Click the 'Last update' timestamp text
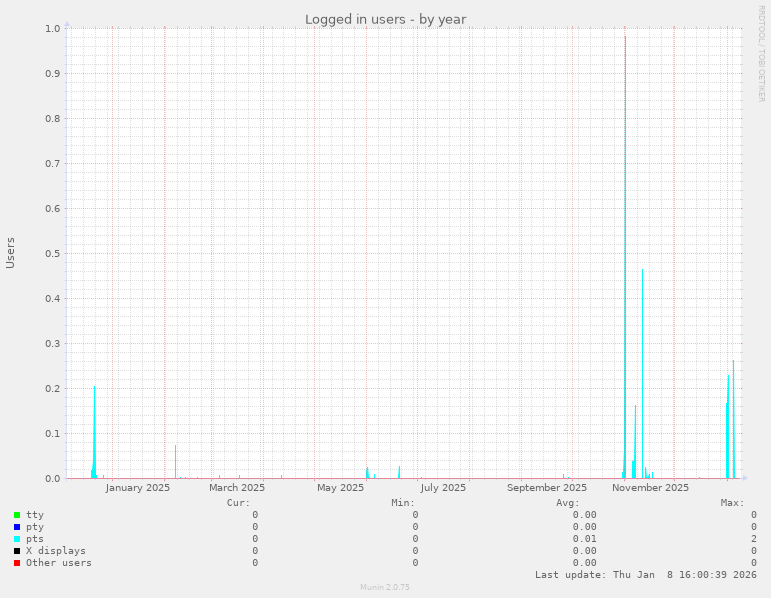 tap(645, 575)
